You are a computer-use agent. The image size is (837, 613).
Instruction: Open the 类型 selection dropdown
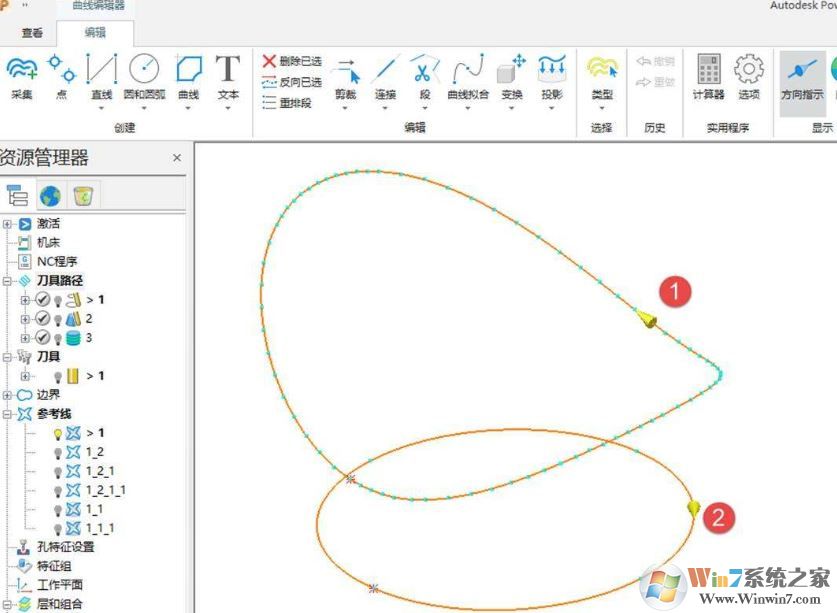[x=602, y=78]
